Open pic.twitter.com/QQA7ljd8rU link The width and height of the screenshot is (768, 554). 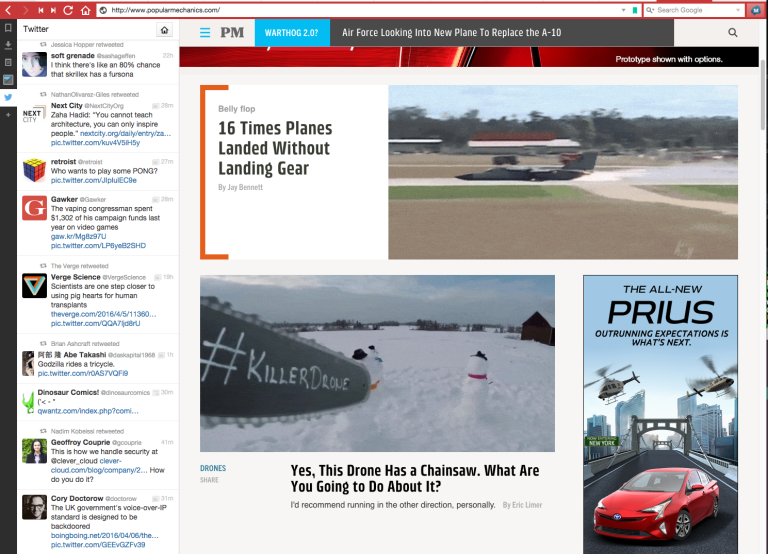click(x=96, y=323)
